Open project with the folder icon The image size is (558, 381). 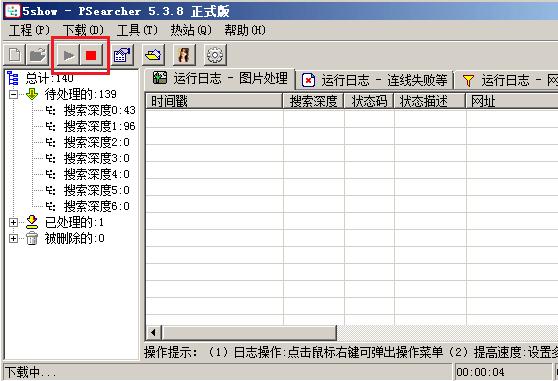[38, 55]
